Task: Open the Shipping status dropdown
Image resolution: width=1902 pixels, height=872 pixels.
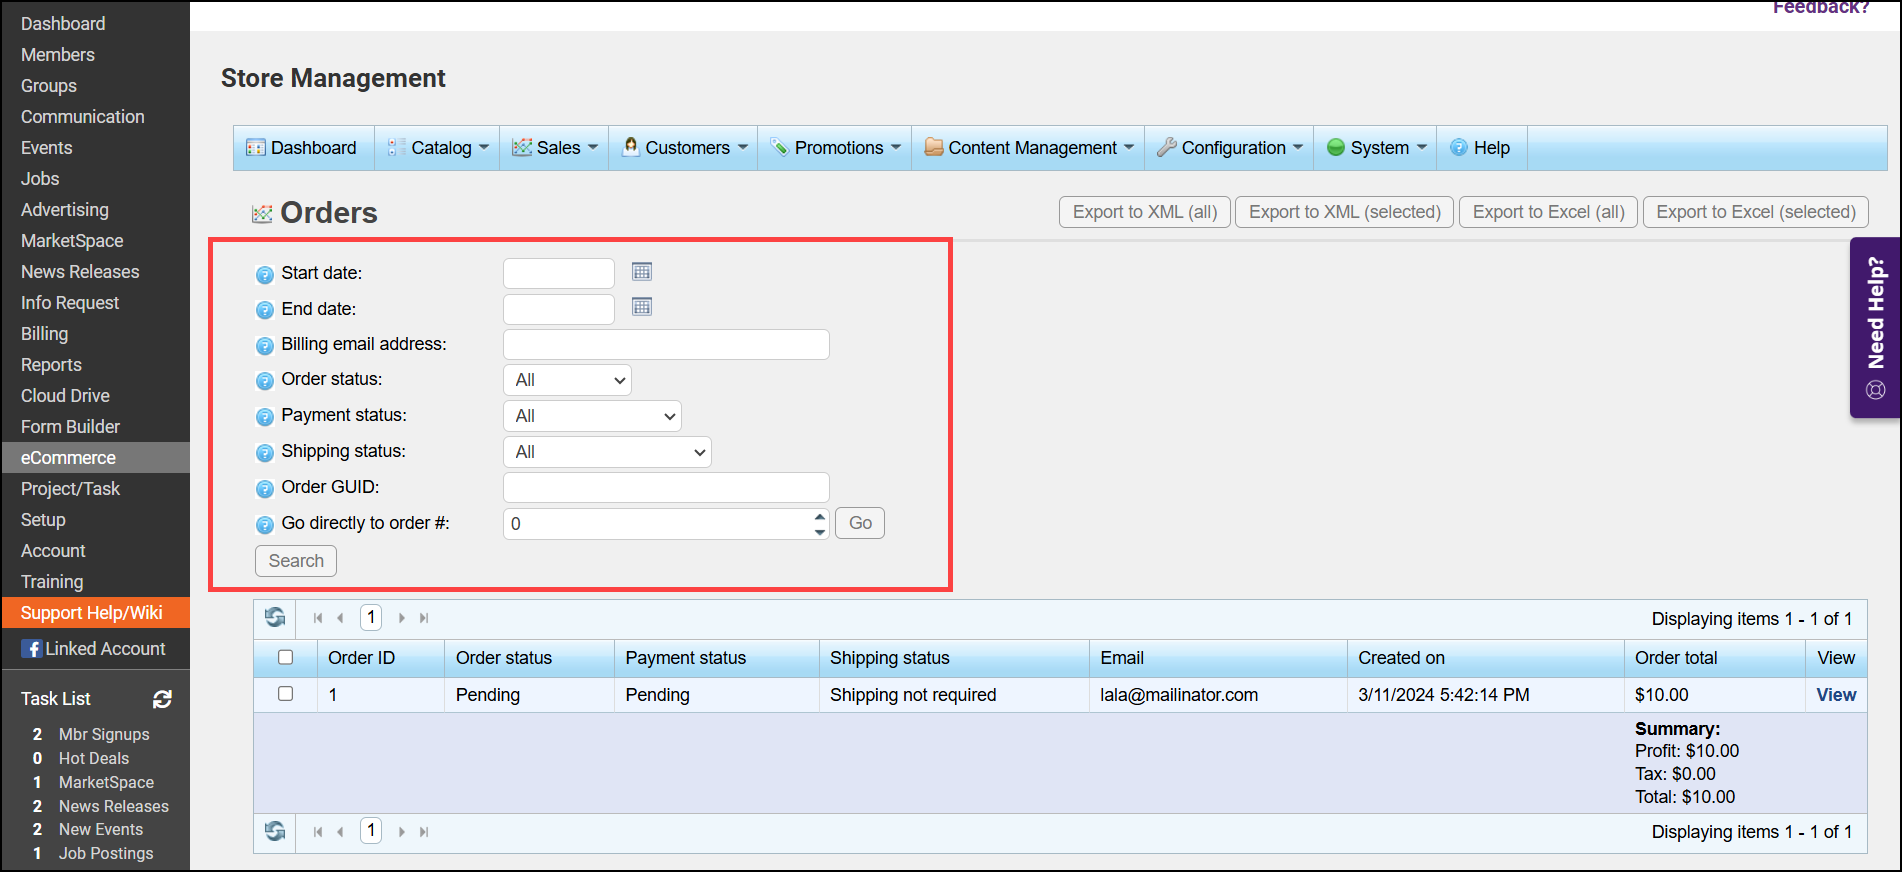Action: coord(607,452)
